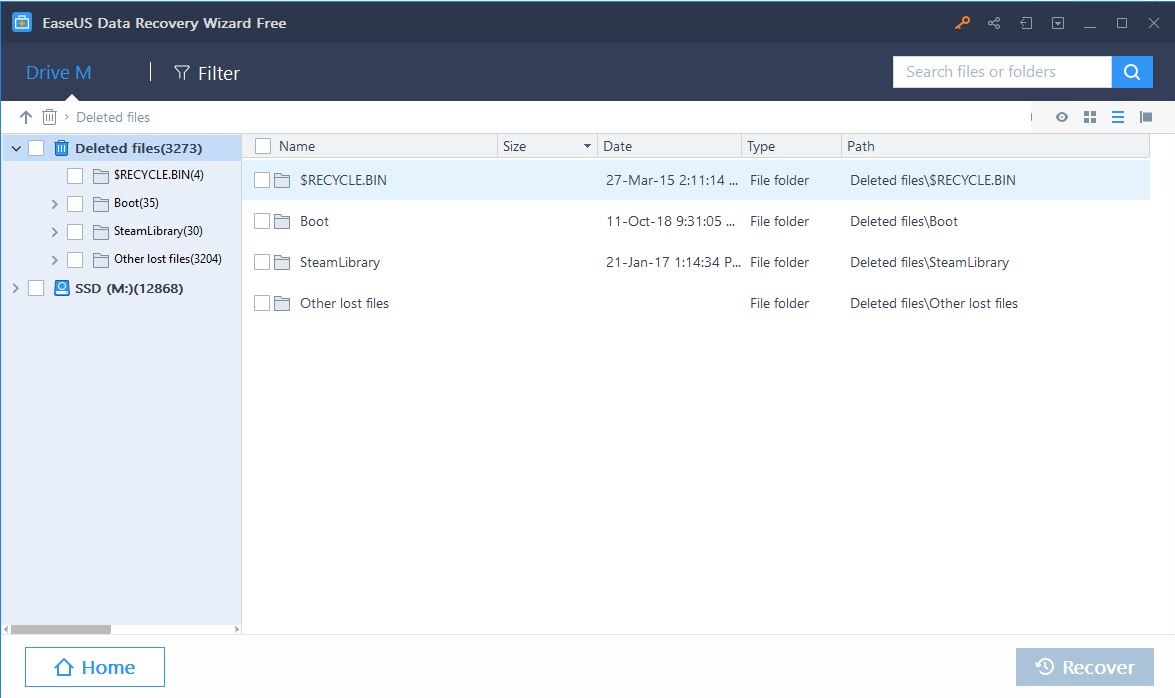
Task: Tick the checkbox for the Boot row
Action: pos(262,221)
